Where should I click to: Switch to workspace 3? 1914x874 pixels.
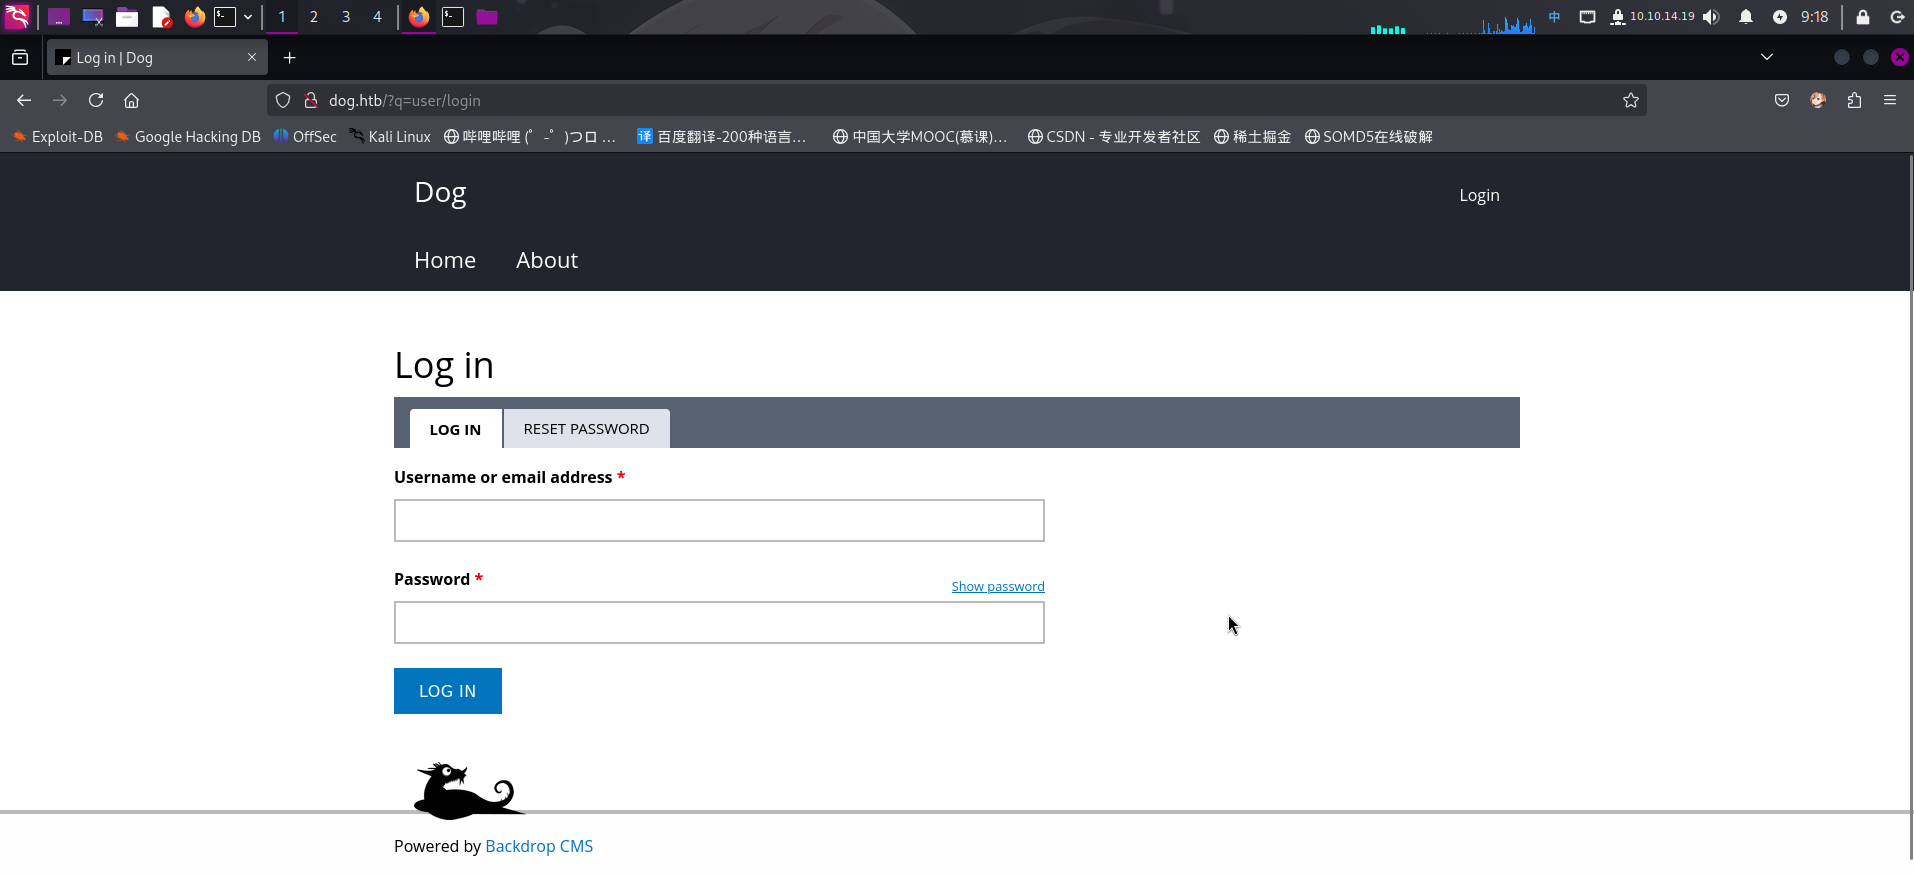tap(346, 17)
